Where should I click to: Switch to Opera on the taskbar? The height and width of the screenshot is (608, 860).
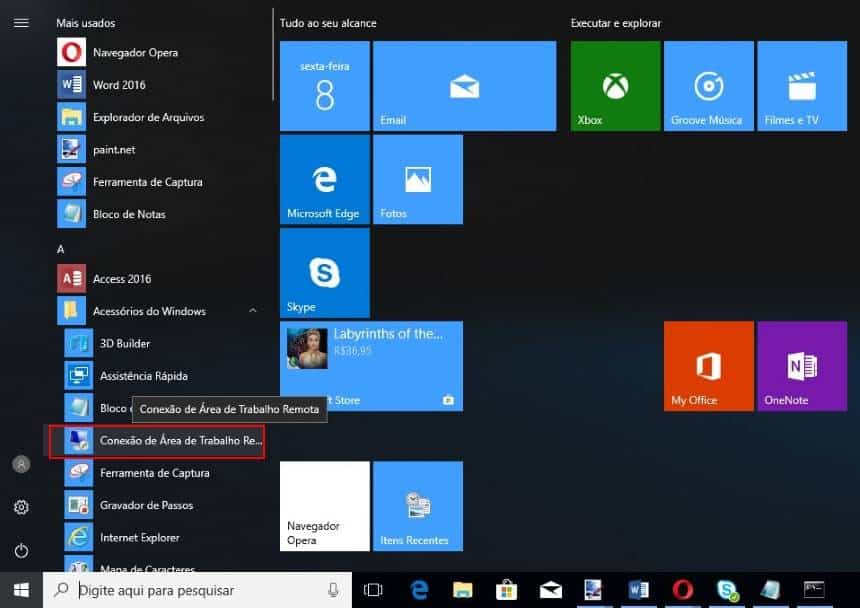(682, 590)
